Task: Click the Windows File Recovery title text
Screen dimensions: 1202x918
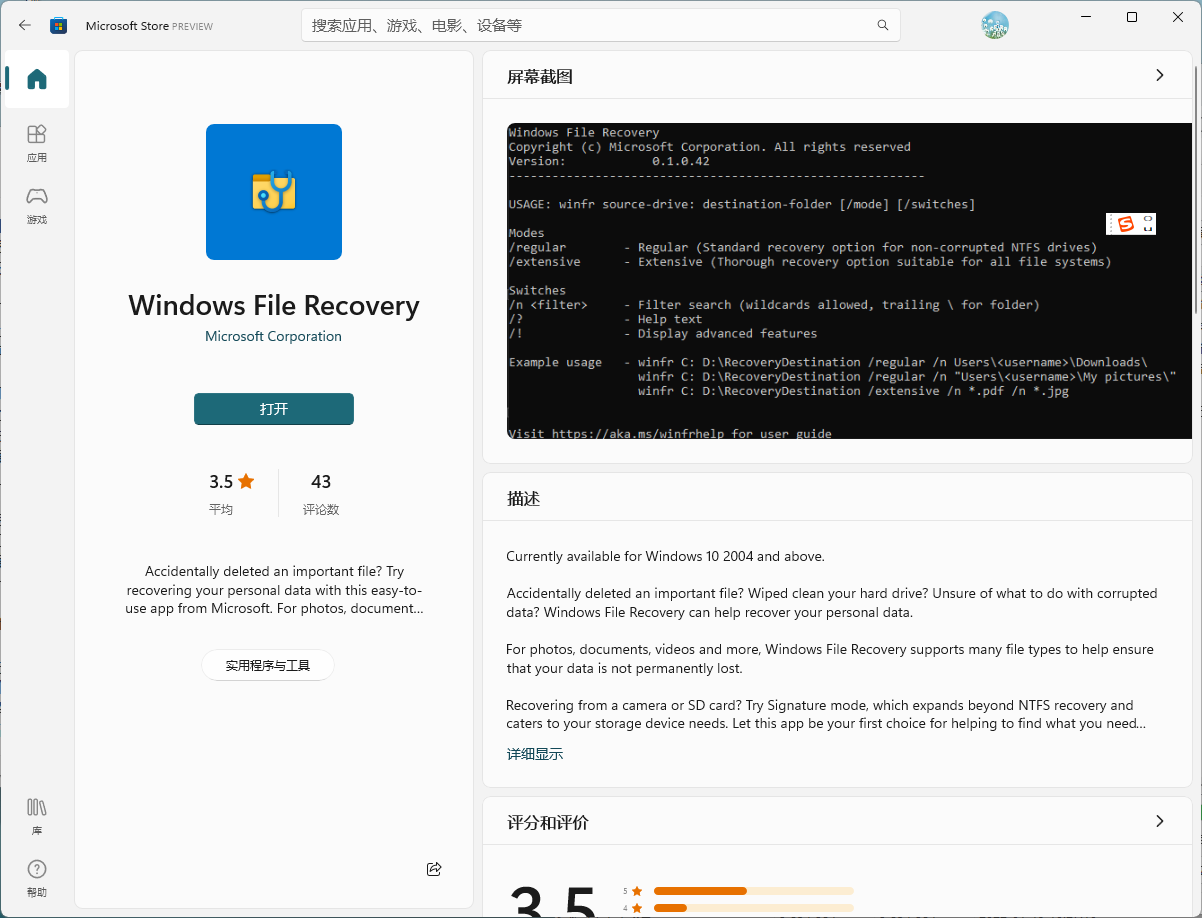Action: [x=274, y=305]
